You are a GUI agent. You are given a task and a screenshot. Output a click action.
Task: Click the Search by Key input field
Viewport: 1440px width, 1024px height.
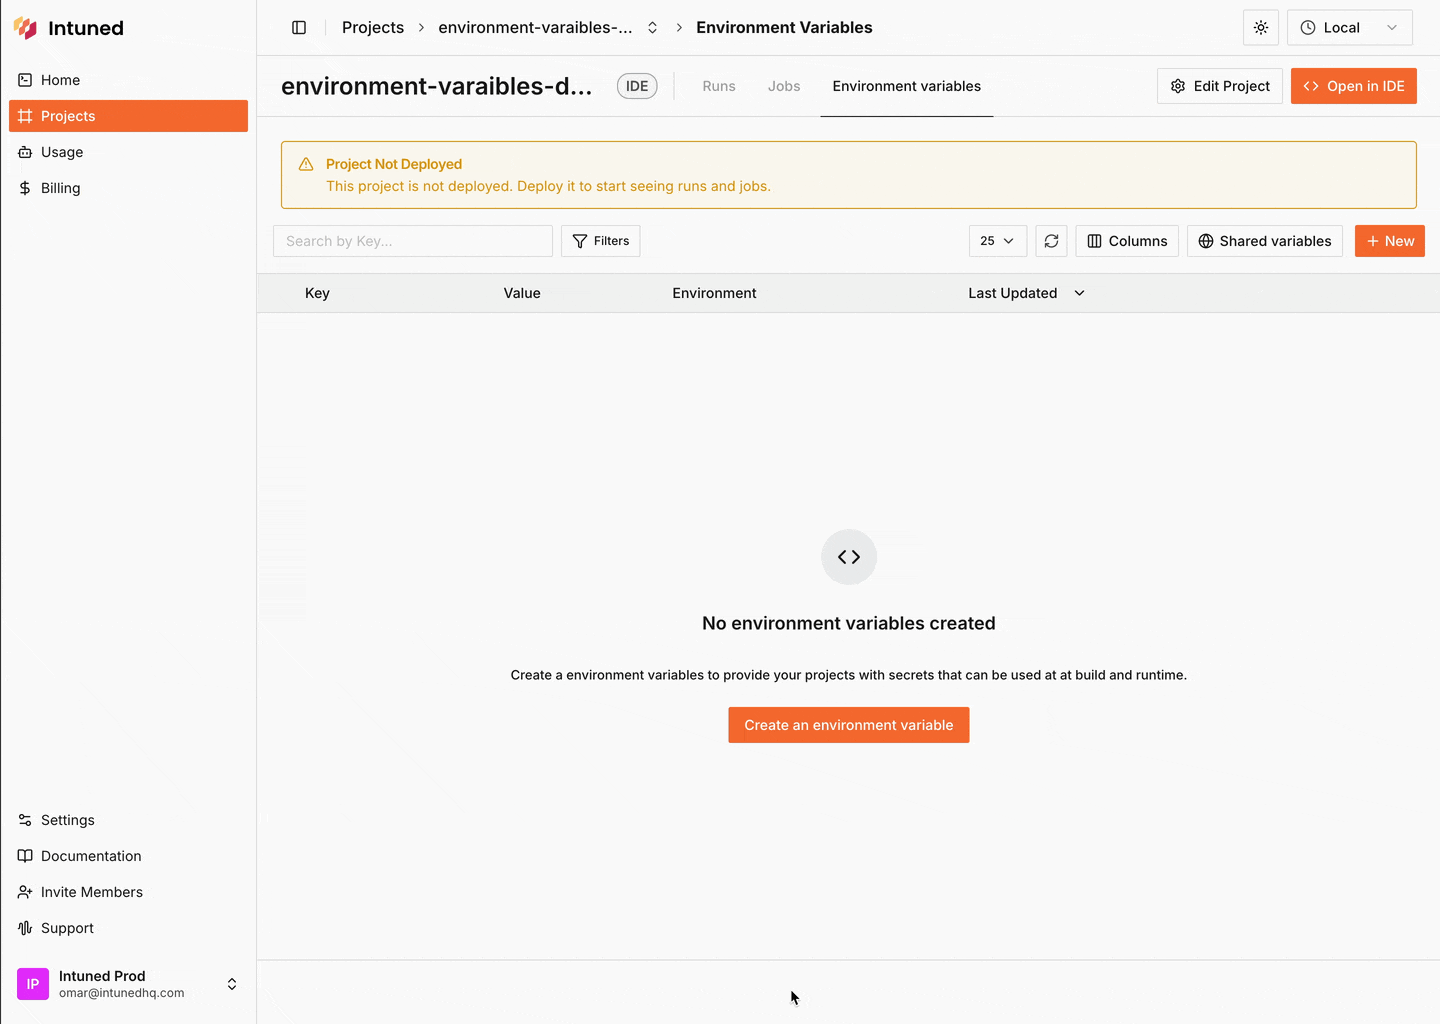[x=413, y=241]
